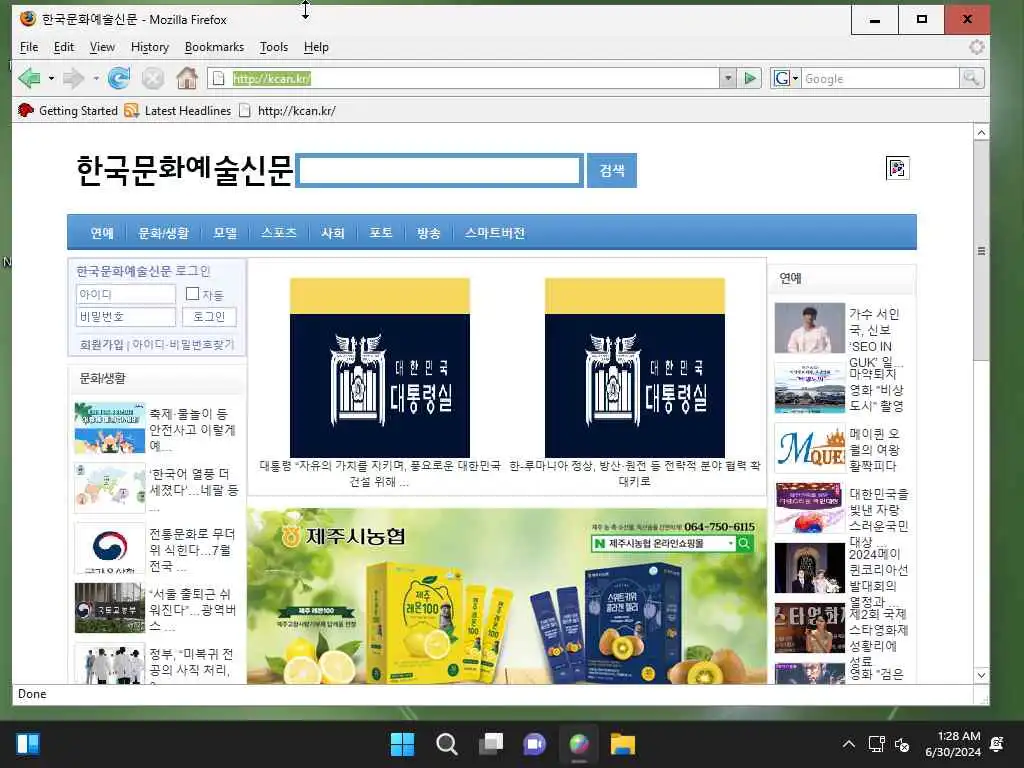
Task: Click the green Go arrow button
Action: pos(750,78)
